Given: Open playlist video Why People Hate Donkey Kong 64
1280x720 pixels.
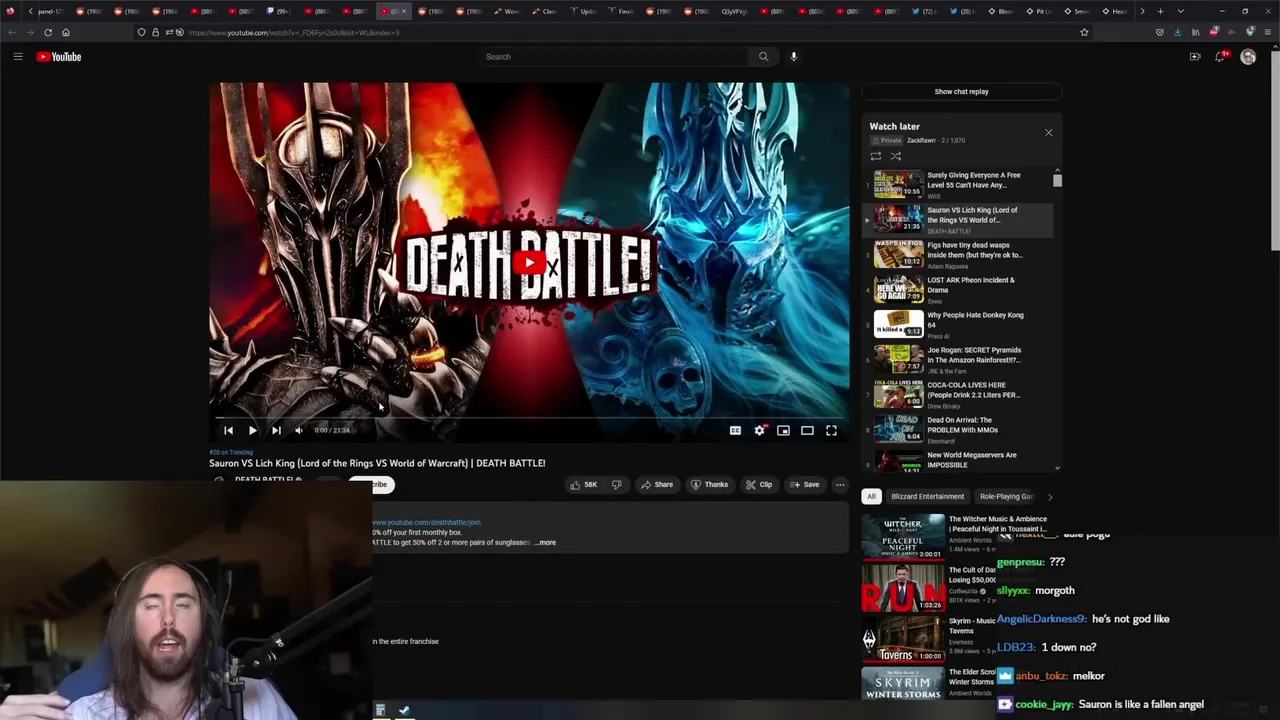Looking at the screenshot, I should 958,325.
